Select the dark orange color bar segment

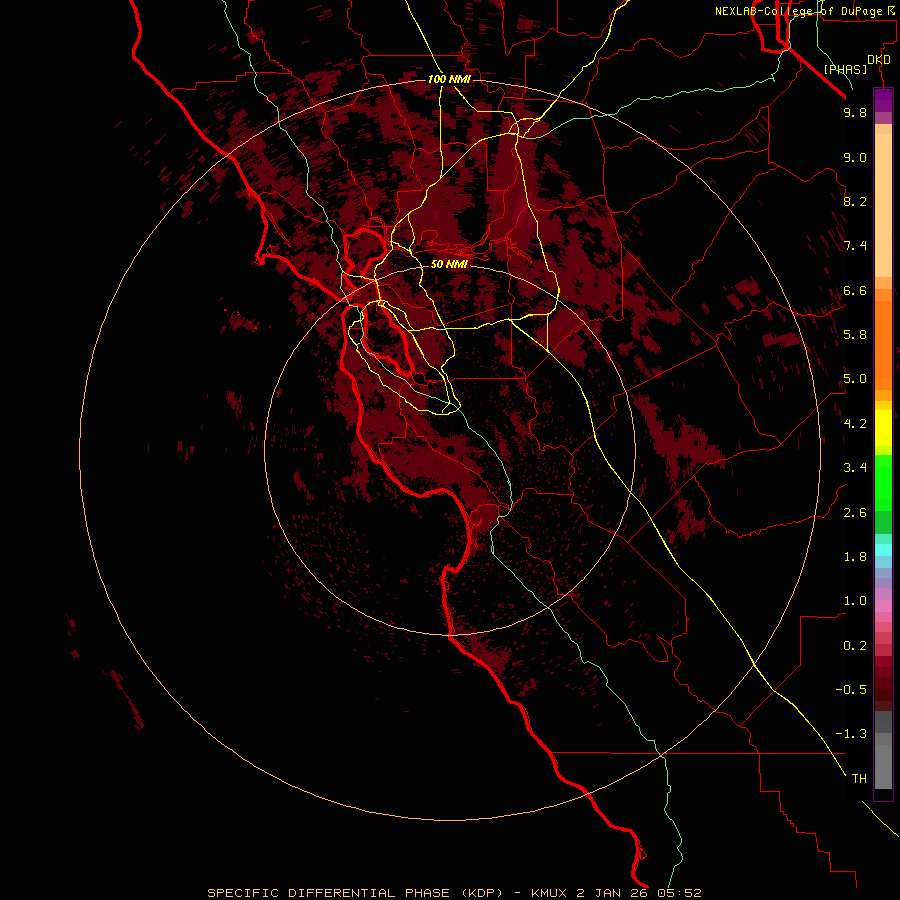click(x=883, y=346)
